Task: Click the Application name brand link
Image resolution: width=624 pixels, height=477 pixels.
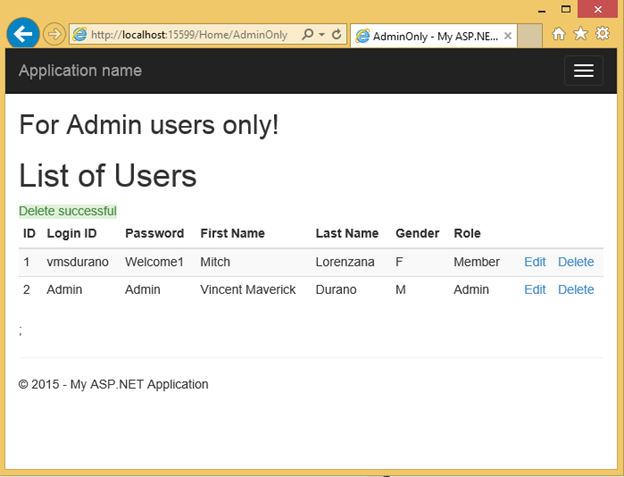Action: tap(80, 70)
